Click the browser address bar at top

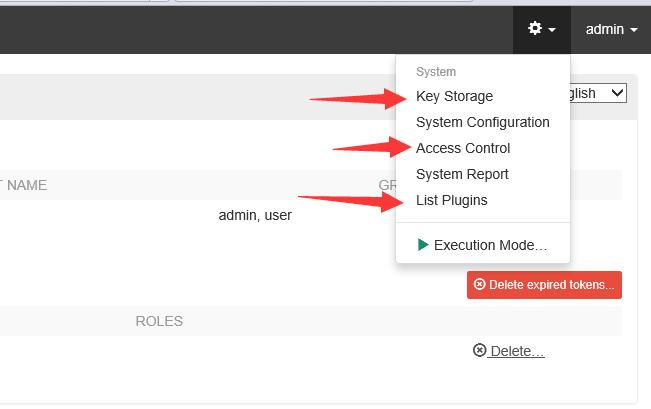click(x=400, y=1)
